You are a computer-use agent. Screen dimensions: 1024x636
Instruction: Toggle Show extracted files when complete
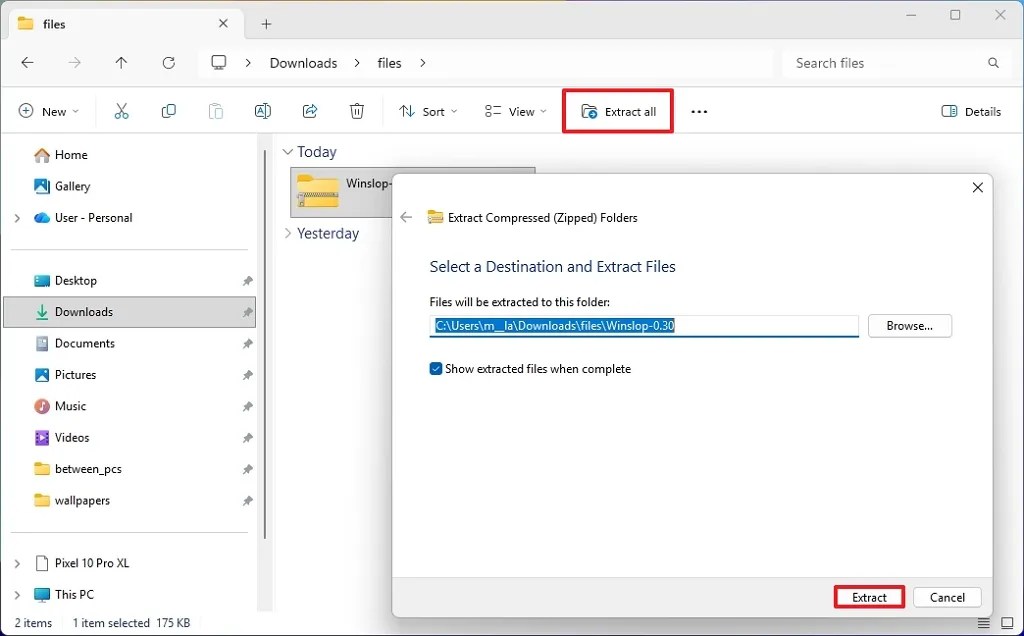click(x=436, y=368)
